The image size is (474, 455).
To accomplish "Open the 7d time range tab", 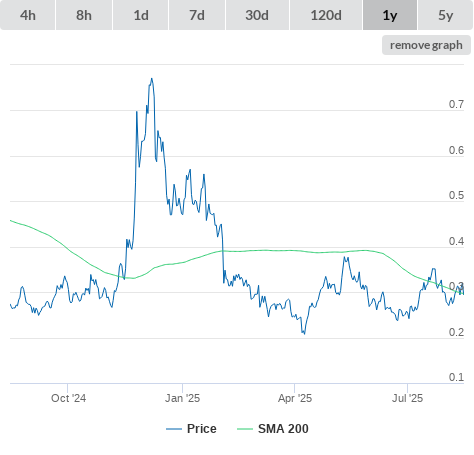I will pyautogui.click(x=197, y=15).
